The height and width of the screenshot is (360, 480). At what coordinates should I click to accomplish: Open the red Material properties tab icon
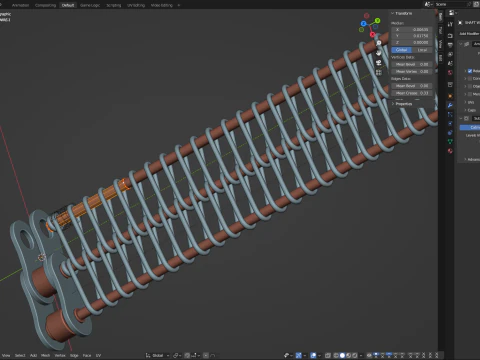tap(450, 151)
